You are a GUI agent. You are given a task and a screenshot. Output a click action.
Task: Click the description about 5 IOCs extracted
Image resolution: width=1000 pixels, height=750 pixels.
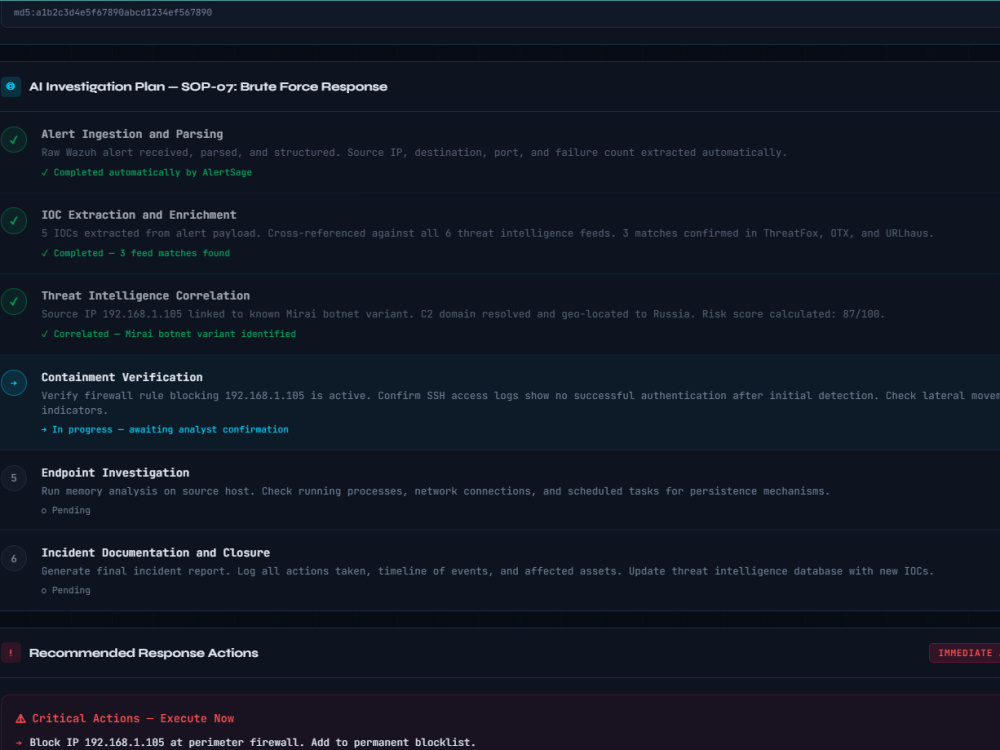click(487, 233)
